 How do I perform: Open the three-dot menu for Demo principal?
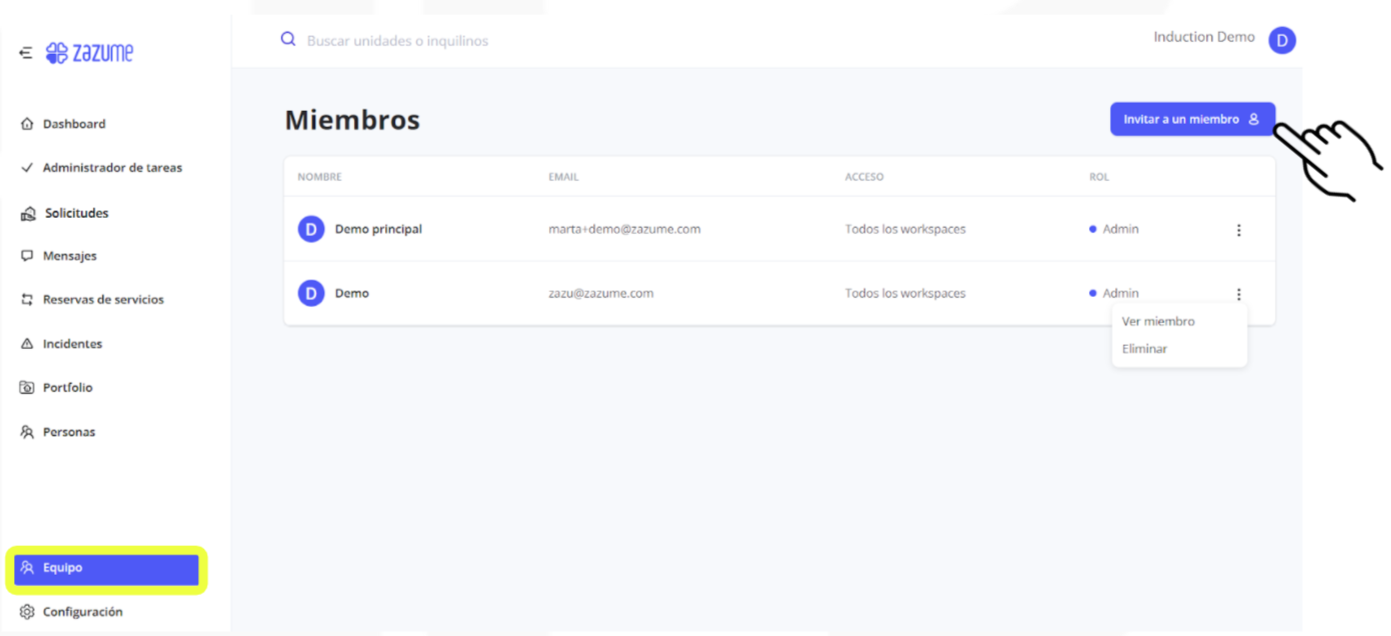[x=1238, y=230]
